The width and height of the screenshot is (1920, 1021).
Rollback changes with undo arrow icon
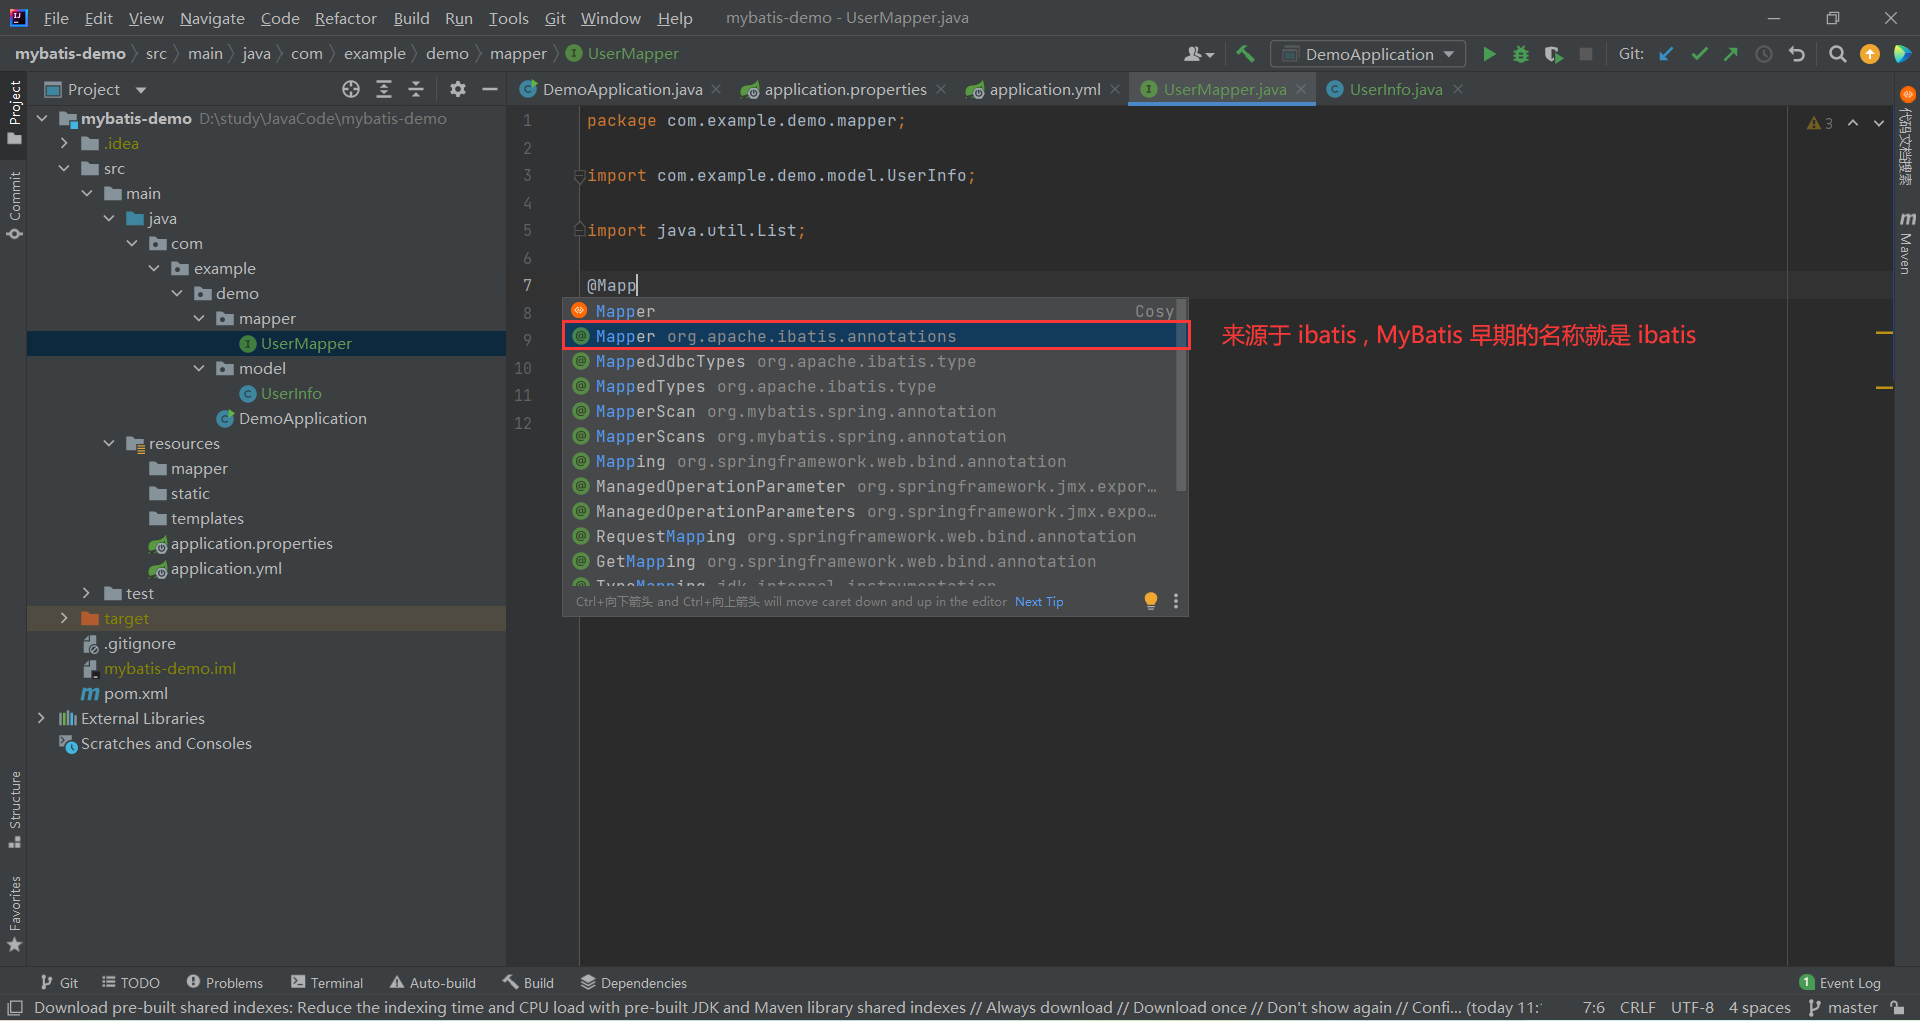point(1797,54)
